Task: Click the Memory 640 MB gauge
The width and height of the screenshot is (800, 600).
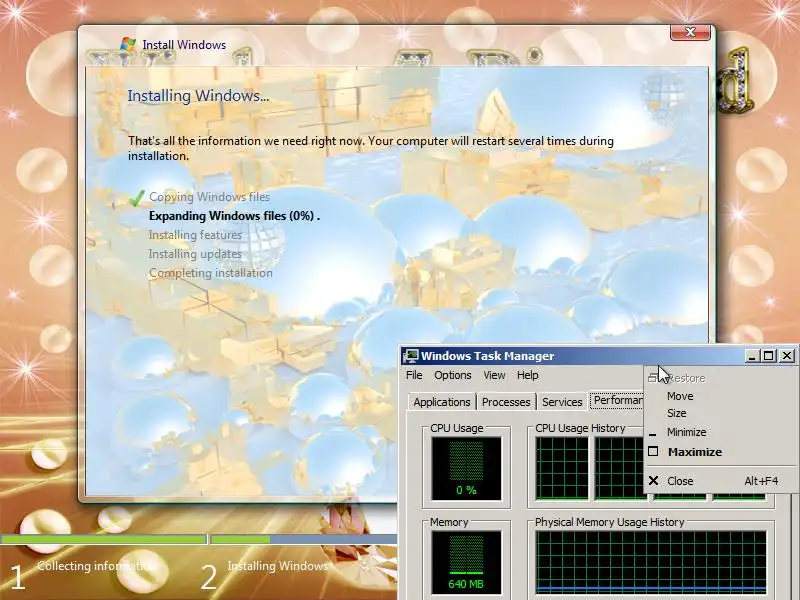Action: click(466, 562)
